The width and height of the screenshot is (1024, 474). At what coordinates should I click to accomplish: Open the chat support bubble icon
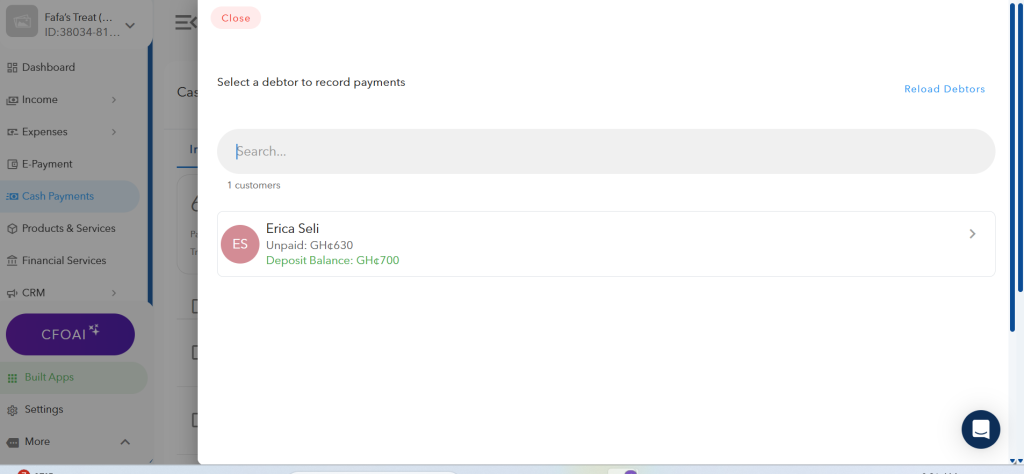point(980,429)
